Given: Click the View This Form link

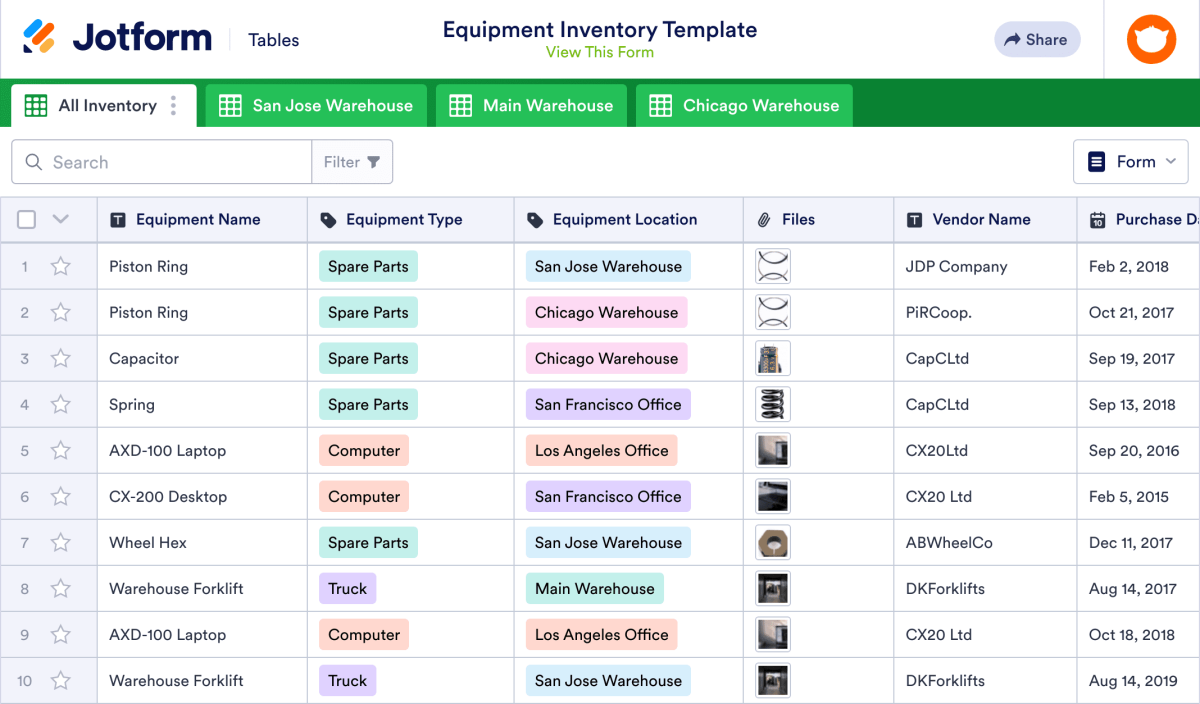Looking at the screenshot, I should tap(600, 52).
